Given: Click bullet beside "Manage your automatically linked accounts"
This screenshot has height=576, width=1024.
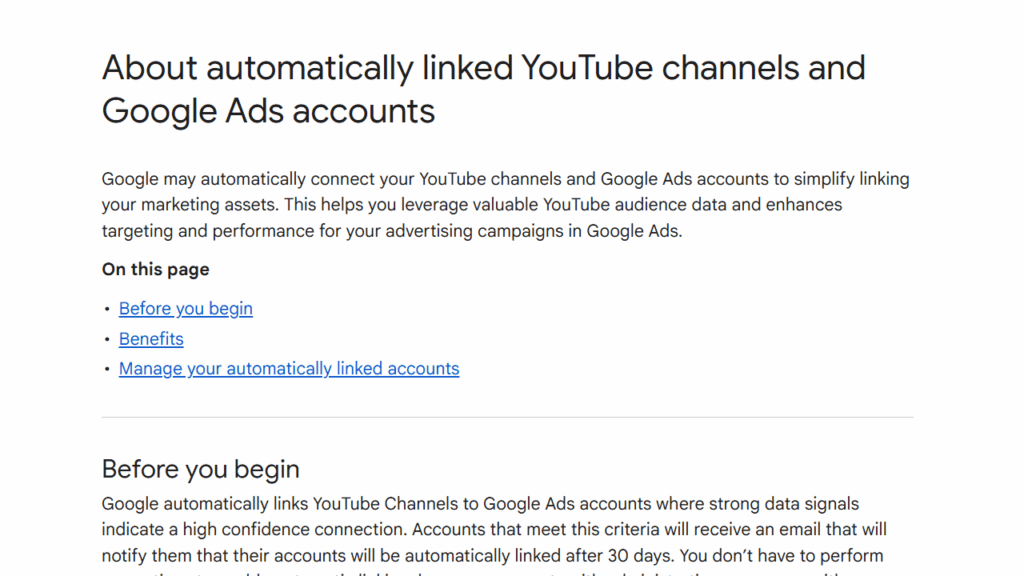Looking at the screenshot, I should point(107,370).
